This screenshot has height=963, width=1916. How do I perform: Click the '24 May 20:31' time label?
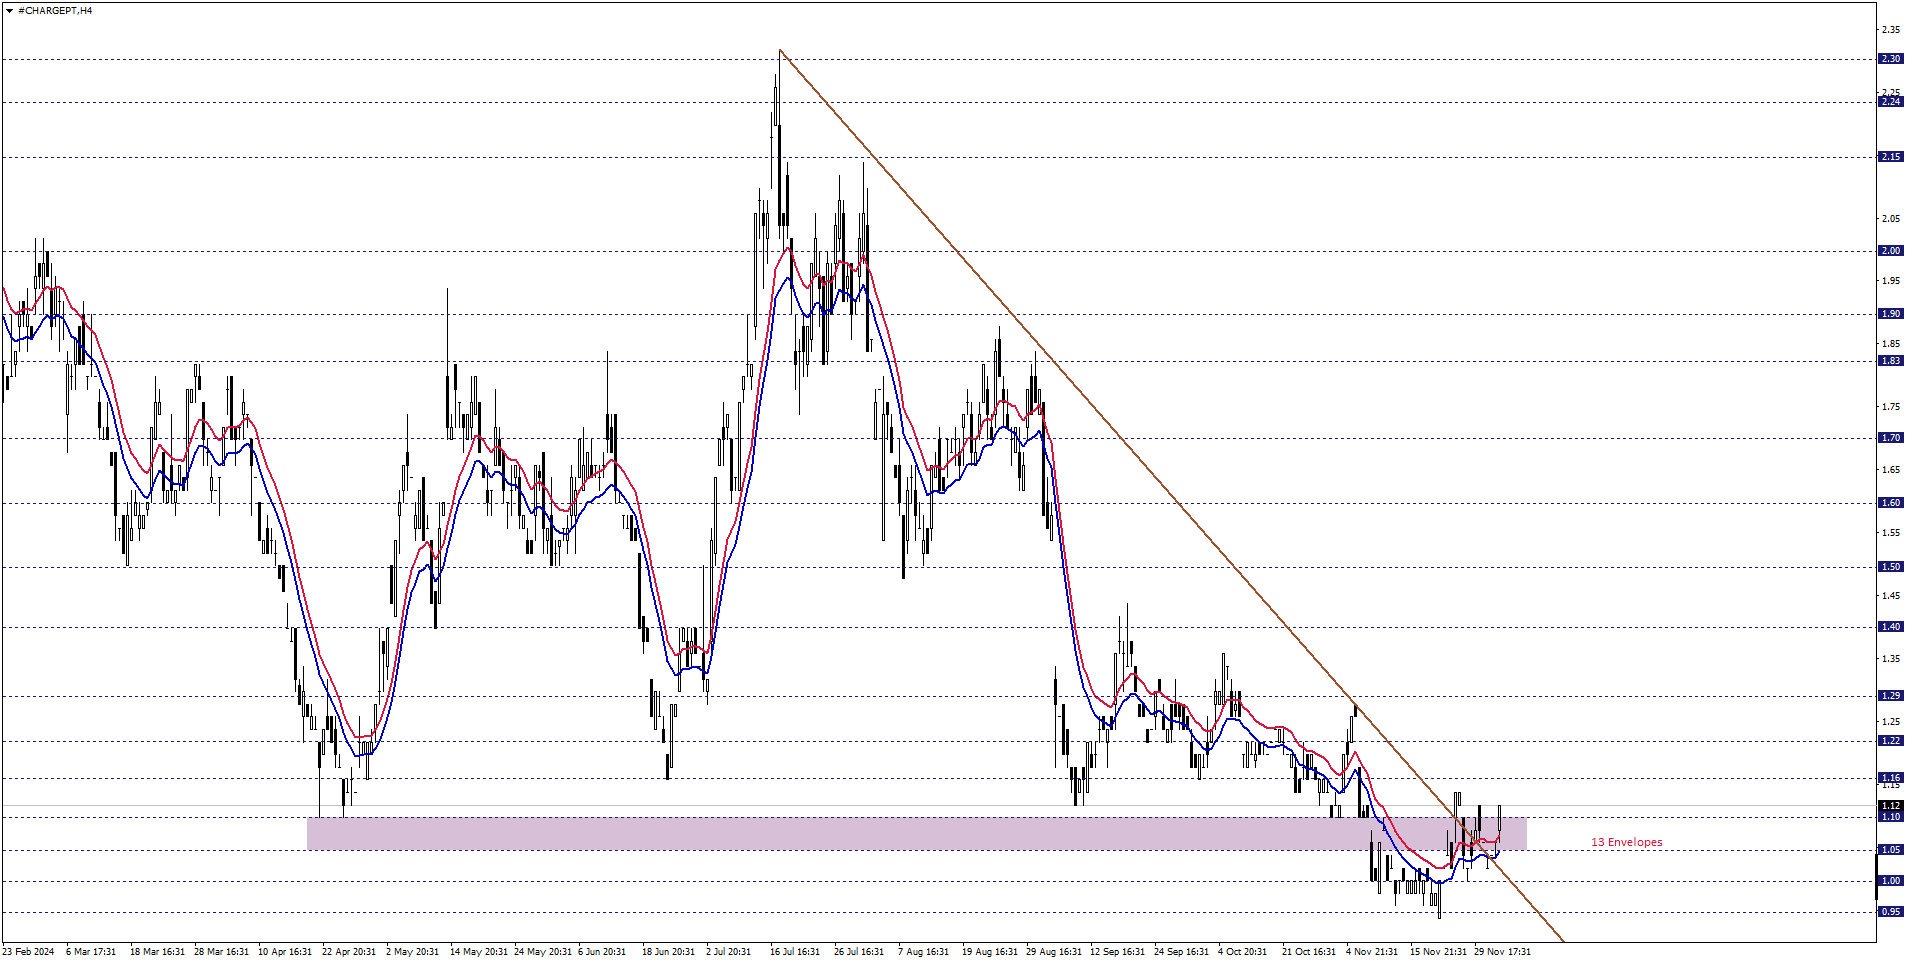tap(543, 952)
